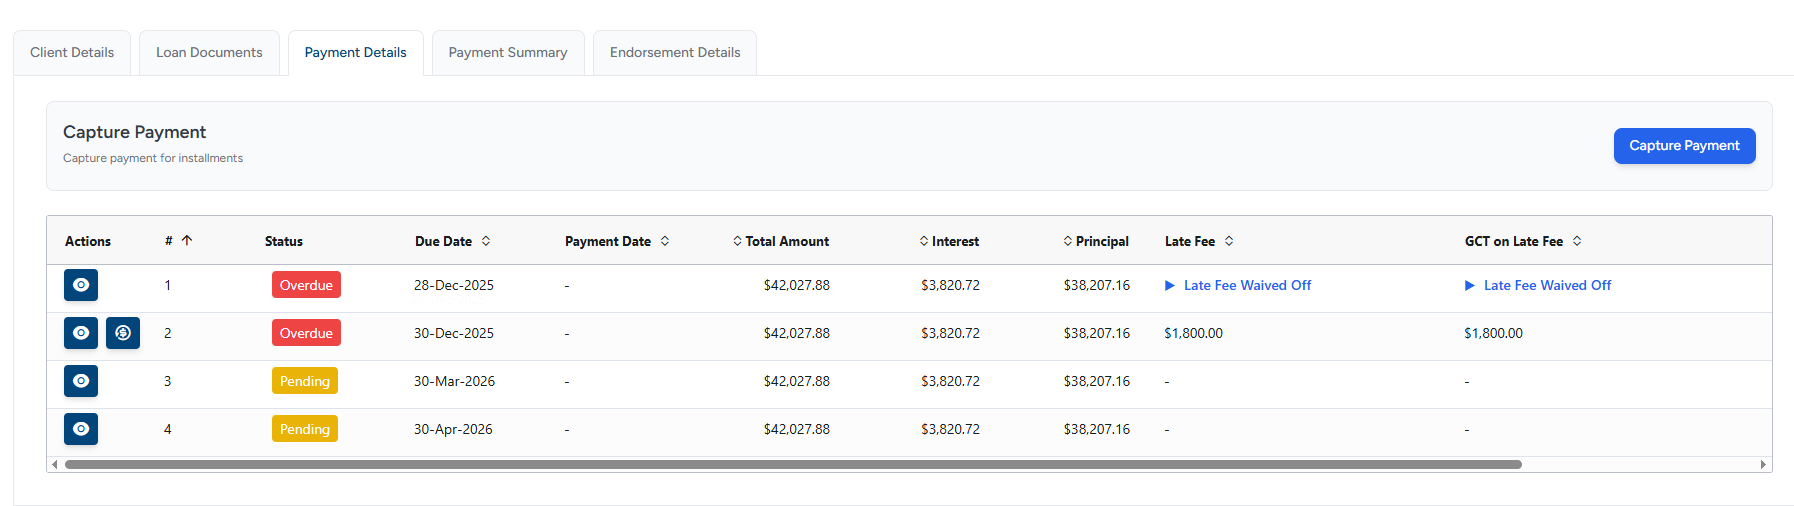
Task: Click the scroll right arrow on table scrollbar
Action: pos(1763,464)
